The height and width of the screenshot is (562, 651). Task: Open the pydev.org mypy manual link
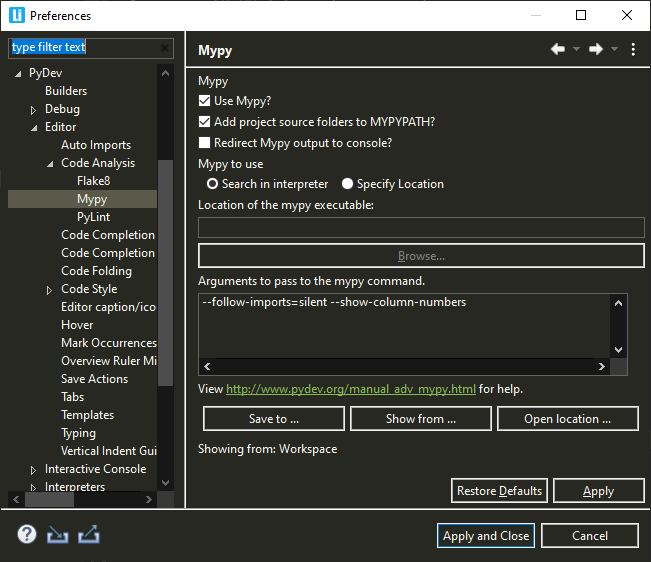[351, 389]
